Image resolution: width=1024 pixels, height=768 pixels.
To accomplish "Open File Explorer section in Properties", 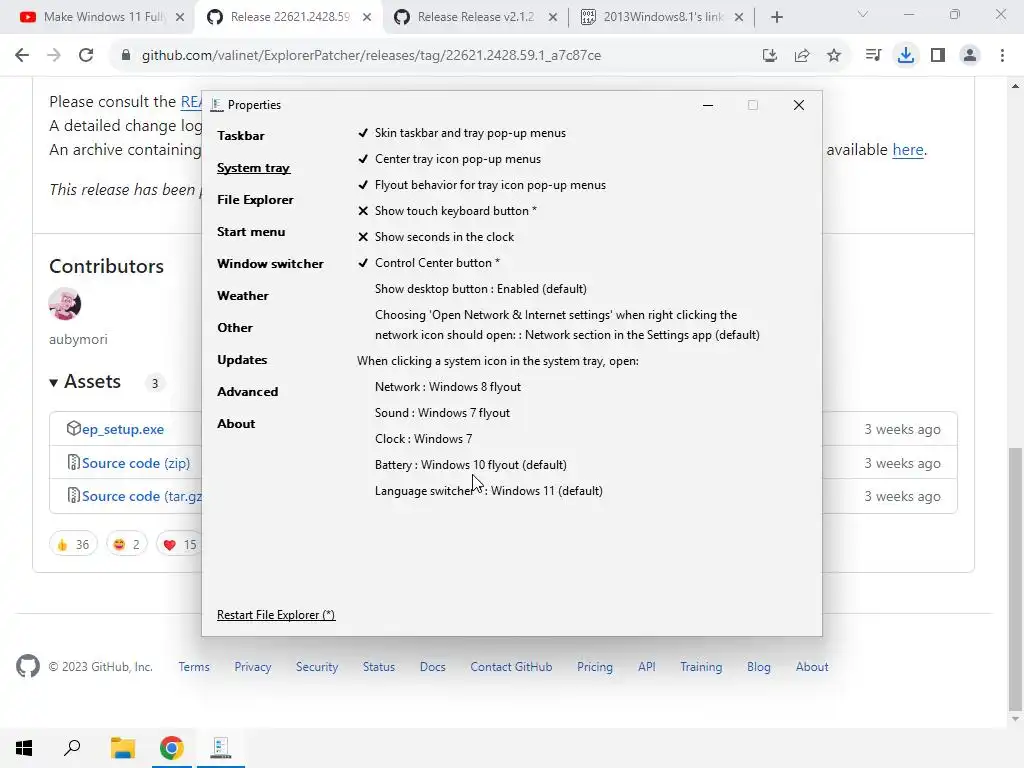I will [255, 200].
